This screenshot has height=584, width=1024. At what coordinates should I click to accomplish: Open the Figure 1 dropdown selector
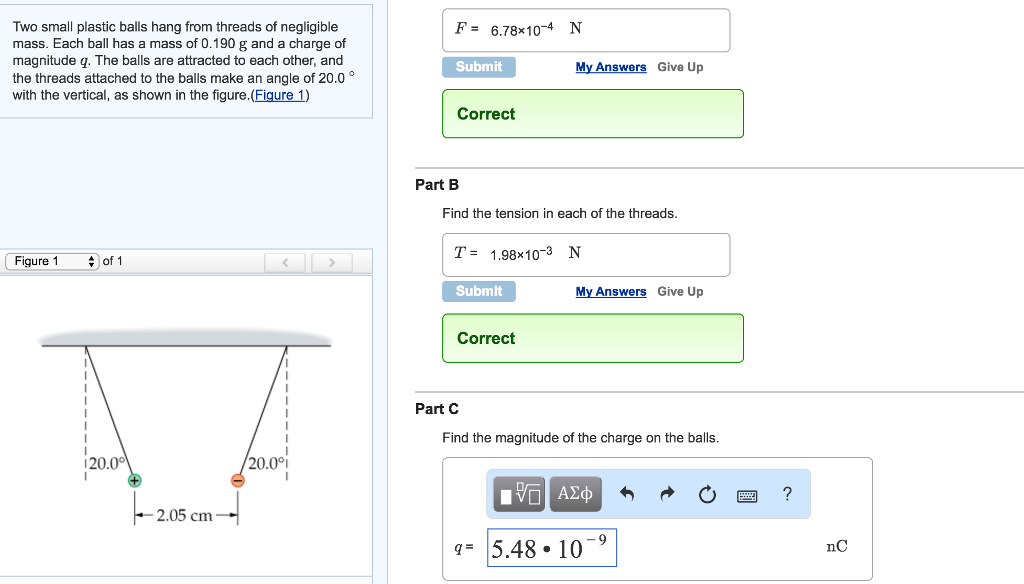(52, 262)
